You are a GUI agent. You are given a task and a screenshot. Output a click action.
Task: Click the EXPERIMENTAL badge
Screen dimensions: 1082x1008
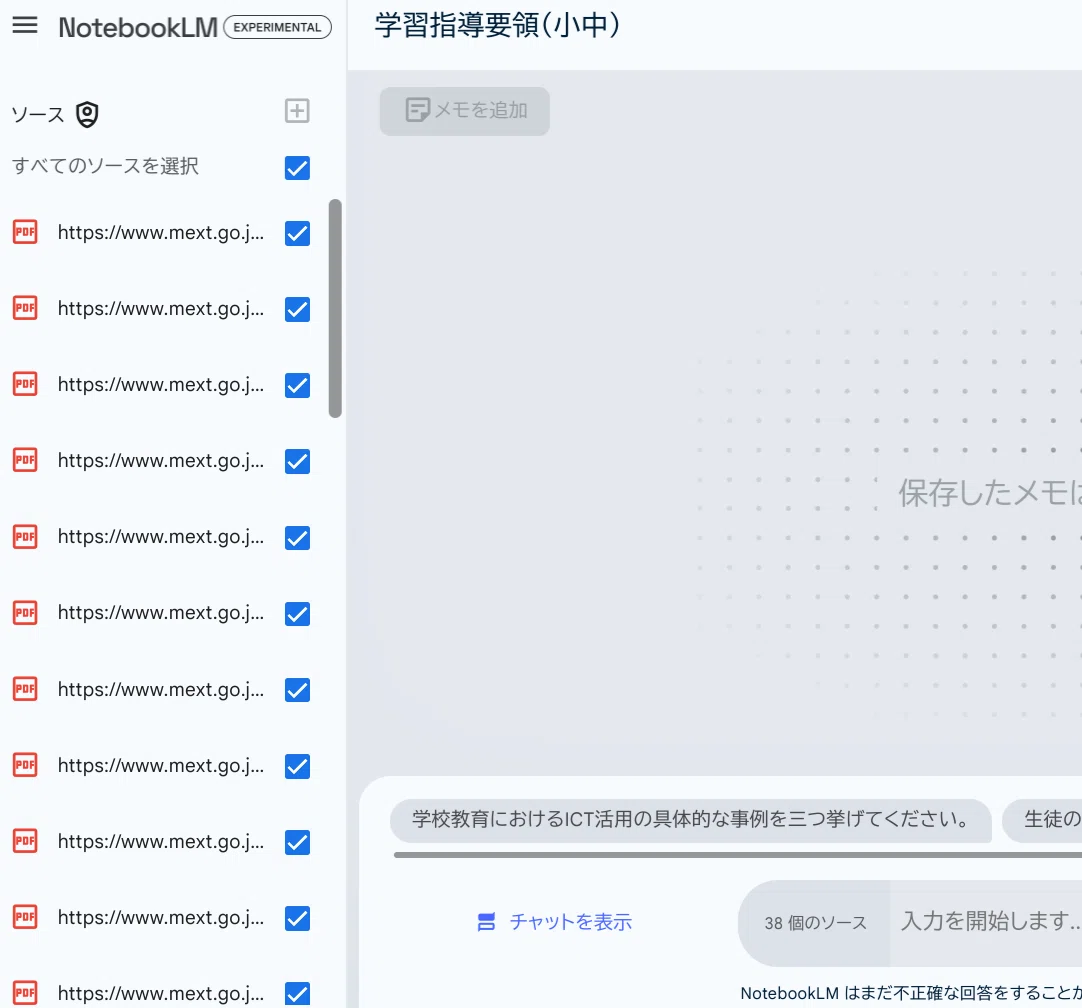click(x=277, y=27)
